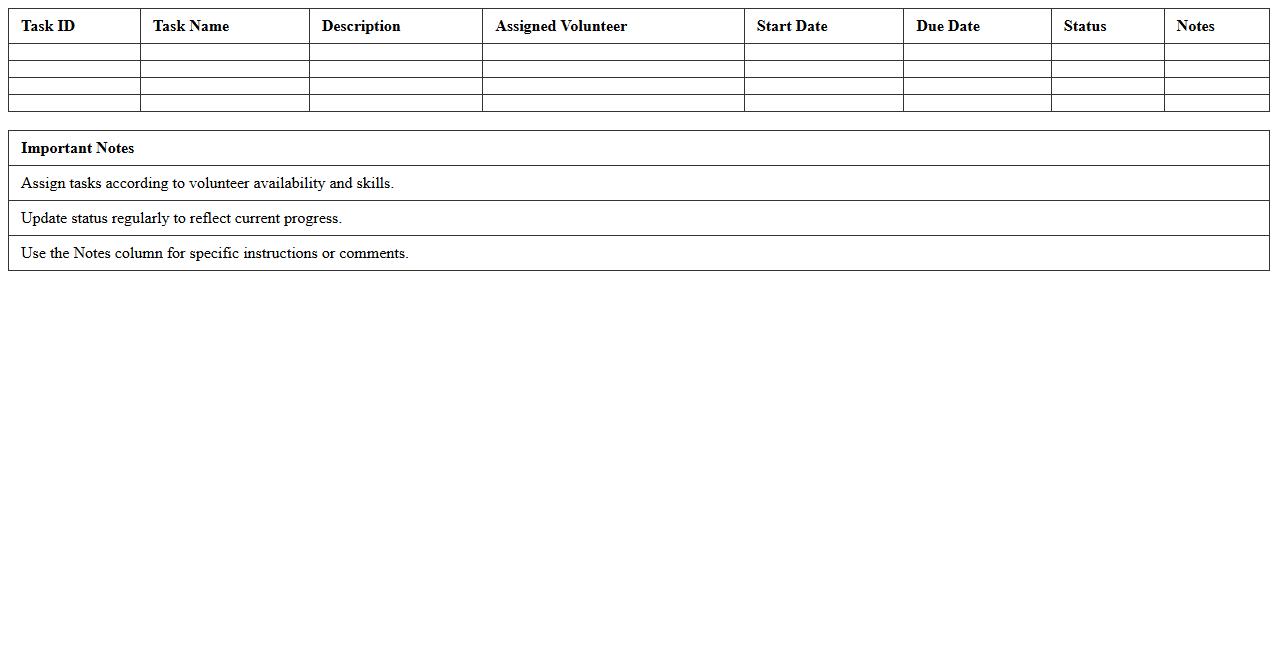The image size is (1278, 650).
Task: Click the note about volunteer availability and skills
Action: click(x=207, y=183)
